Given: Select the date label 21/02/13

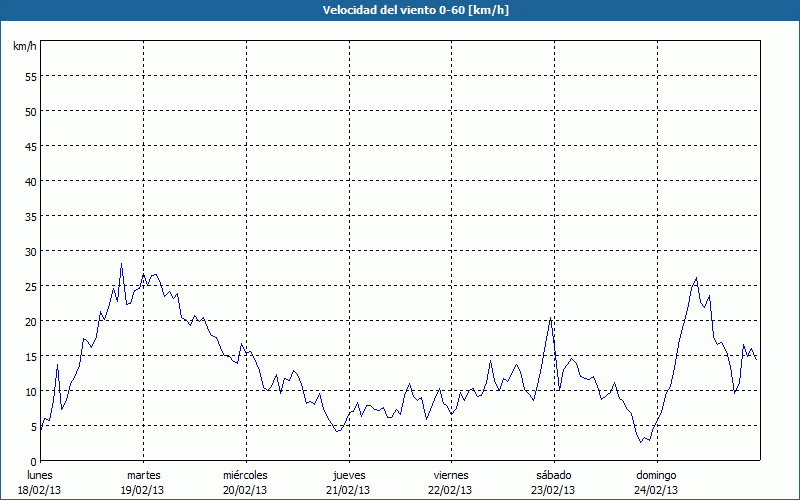Looking at the screenshot, I should (x=348, y=490).
